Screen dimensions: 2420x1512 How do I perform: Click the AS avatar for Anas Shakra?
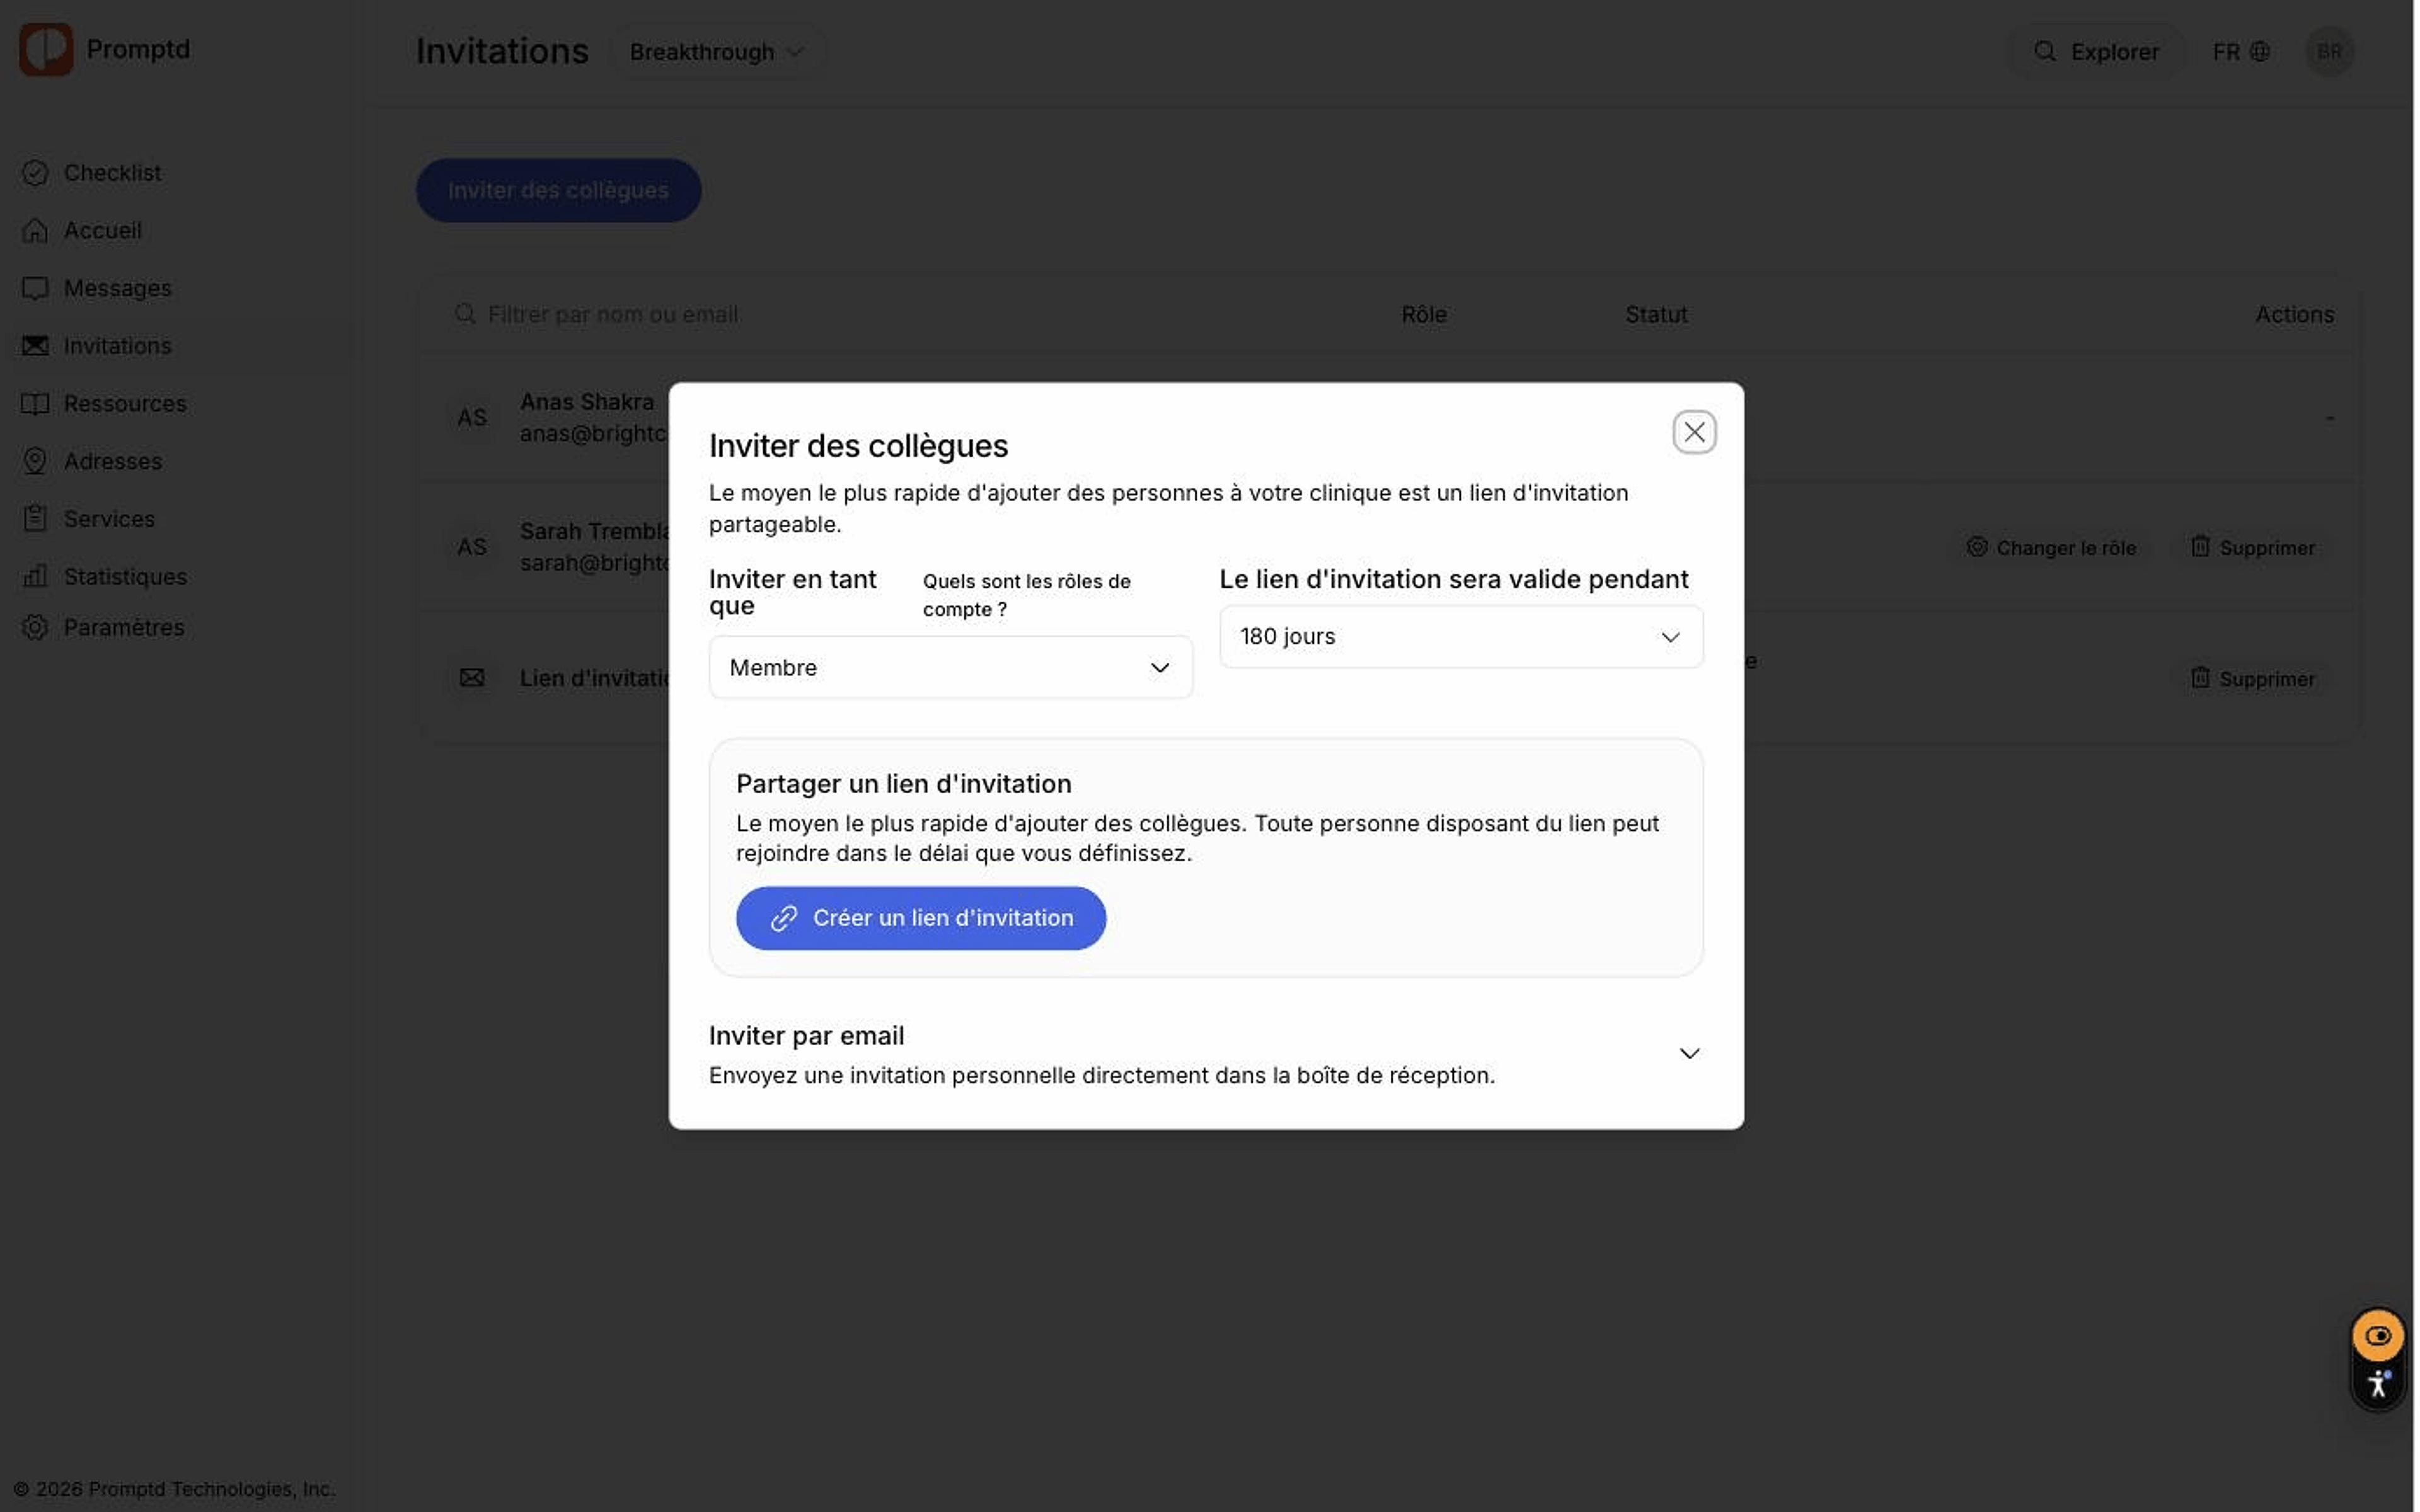(473, 418)
